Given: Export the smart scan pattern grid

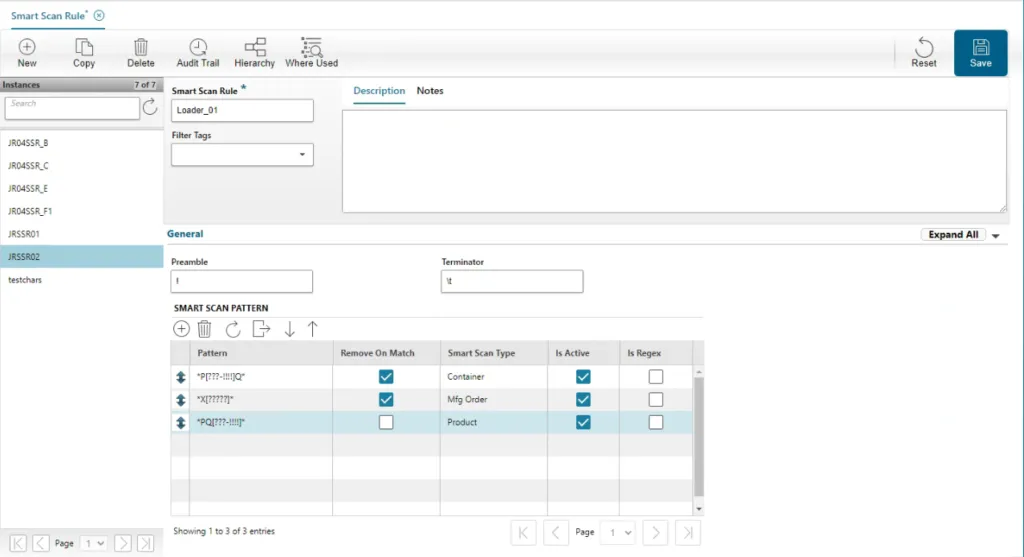Looking at the screenshot, I should point(261,329).
